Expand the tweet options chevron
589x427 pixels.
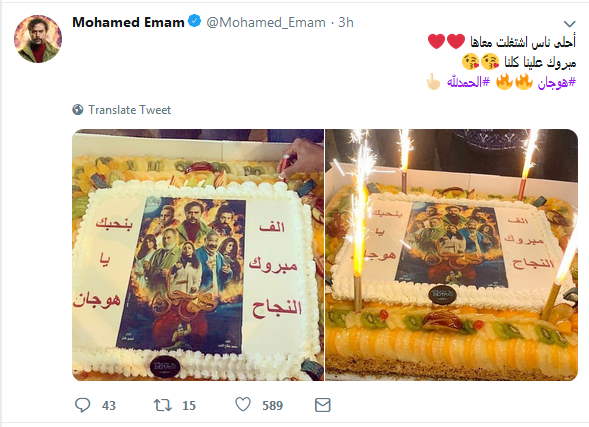[570, 24]
